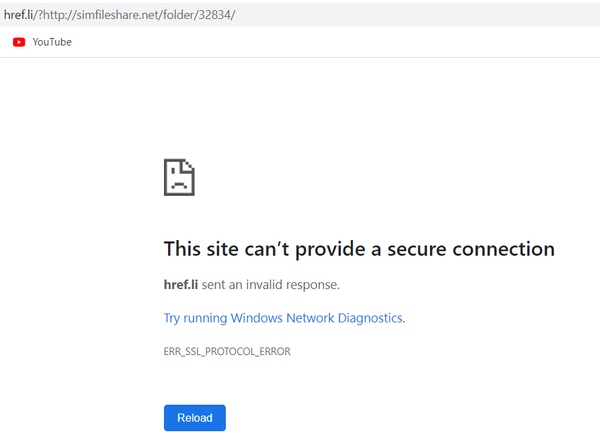The width and height of the screenshot is (600, 440).
Task: Click the word 'Diagnostics' in the blue link
Action: coord(370,318)
